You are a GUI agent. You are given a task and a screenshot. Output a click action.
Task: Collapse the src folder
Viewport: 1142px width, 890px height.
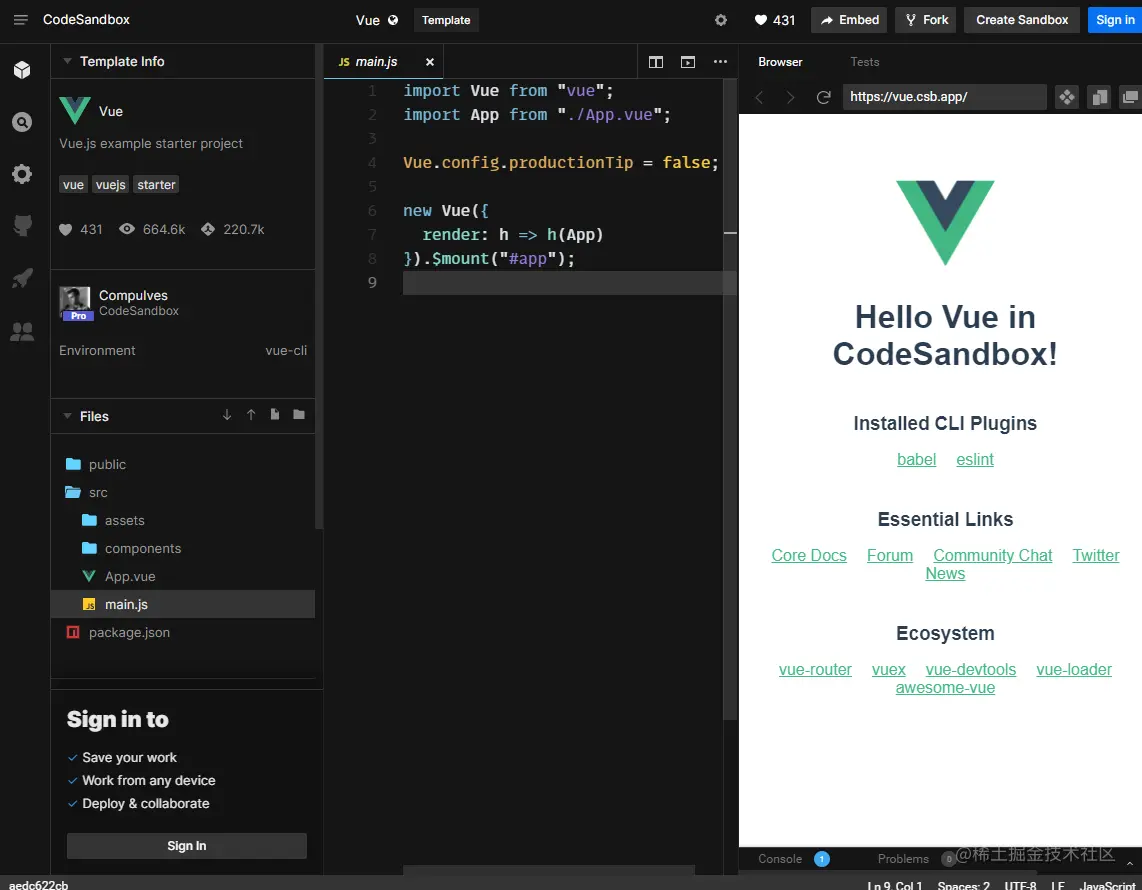coord(183,492)
